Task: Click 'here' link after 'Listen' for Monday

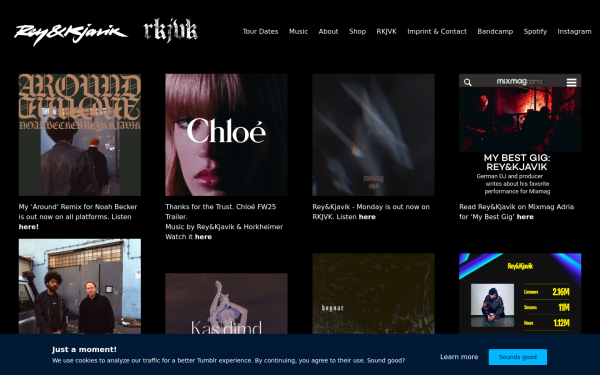Action: click(367, 217)
